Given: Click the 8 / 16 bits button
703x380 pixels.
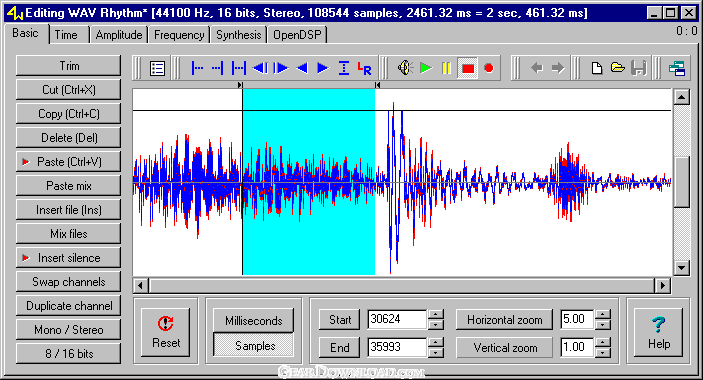Looking at the screenshot, I should (69, 354).
